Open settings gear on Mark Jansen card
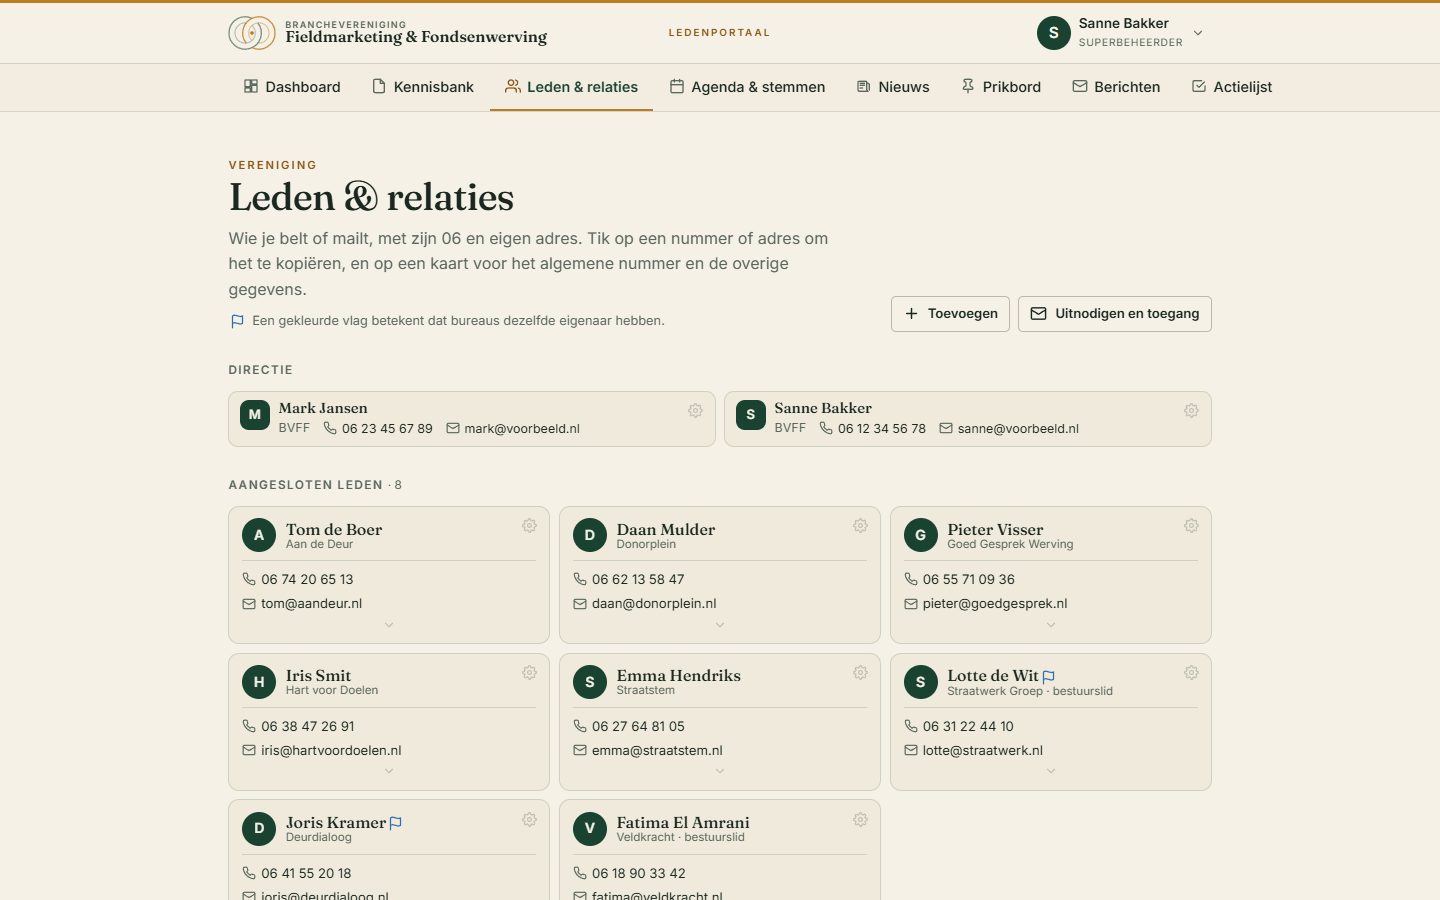This screenshot has height=900, width=1440. (x=695, y=411)
